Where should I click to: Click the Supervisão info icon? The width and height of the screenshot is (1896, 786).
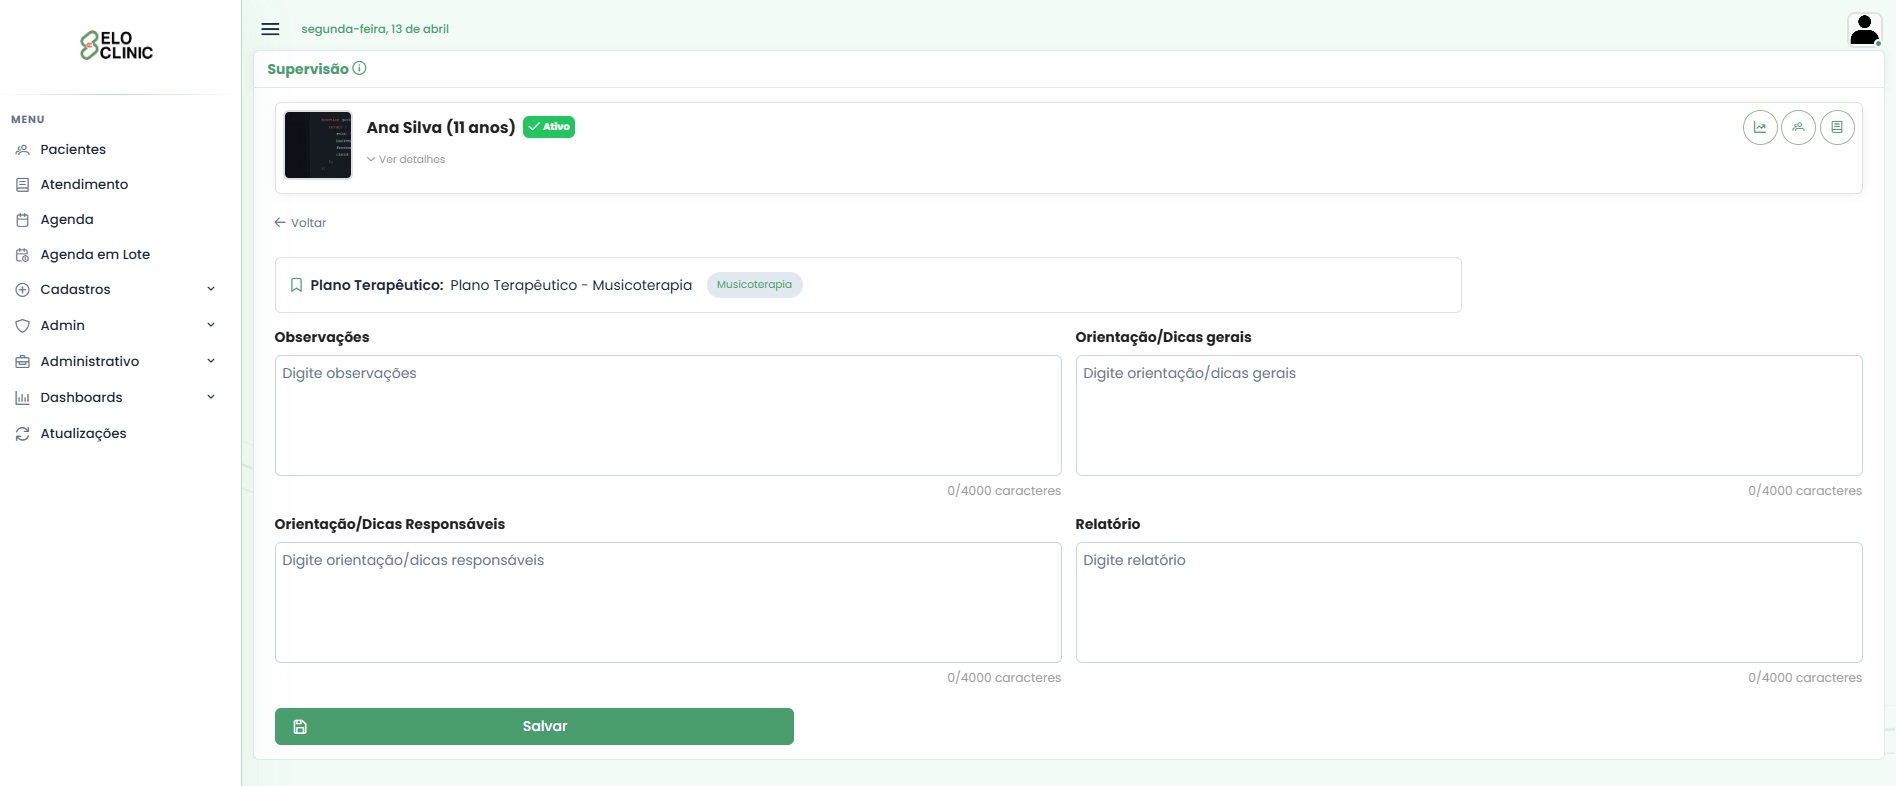coord(360,69)
